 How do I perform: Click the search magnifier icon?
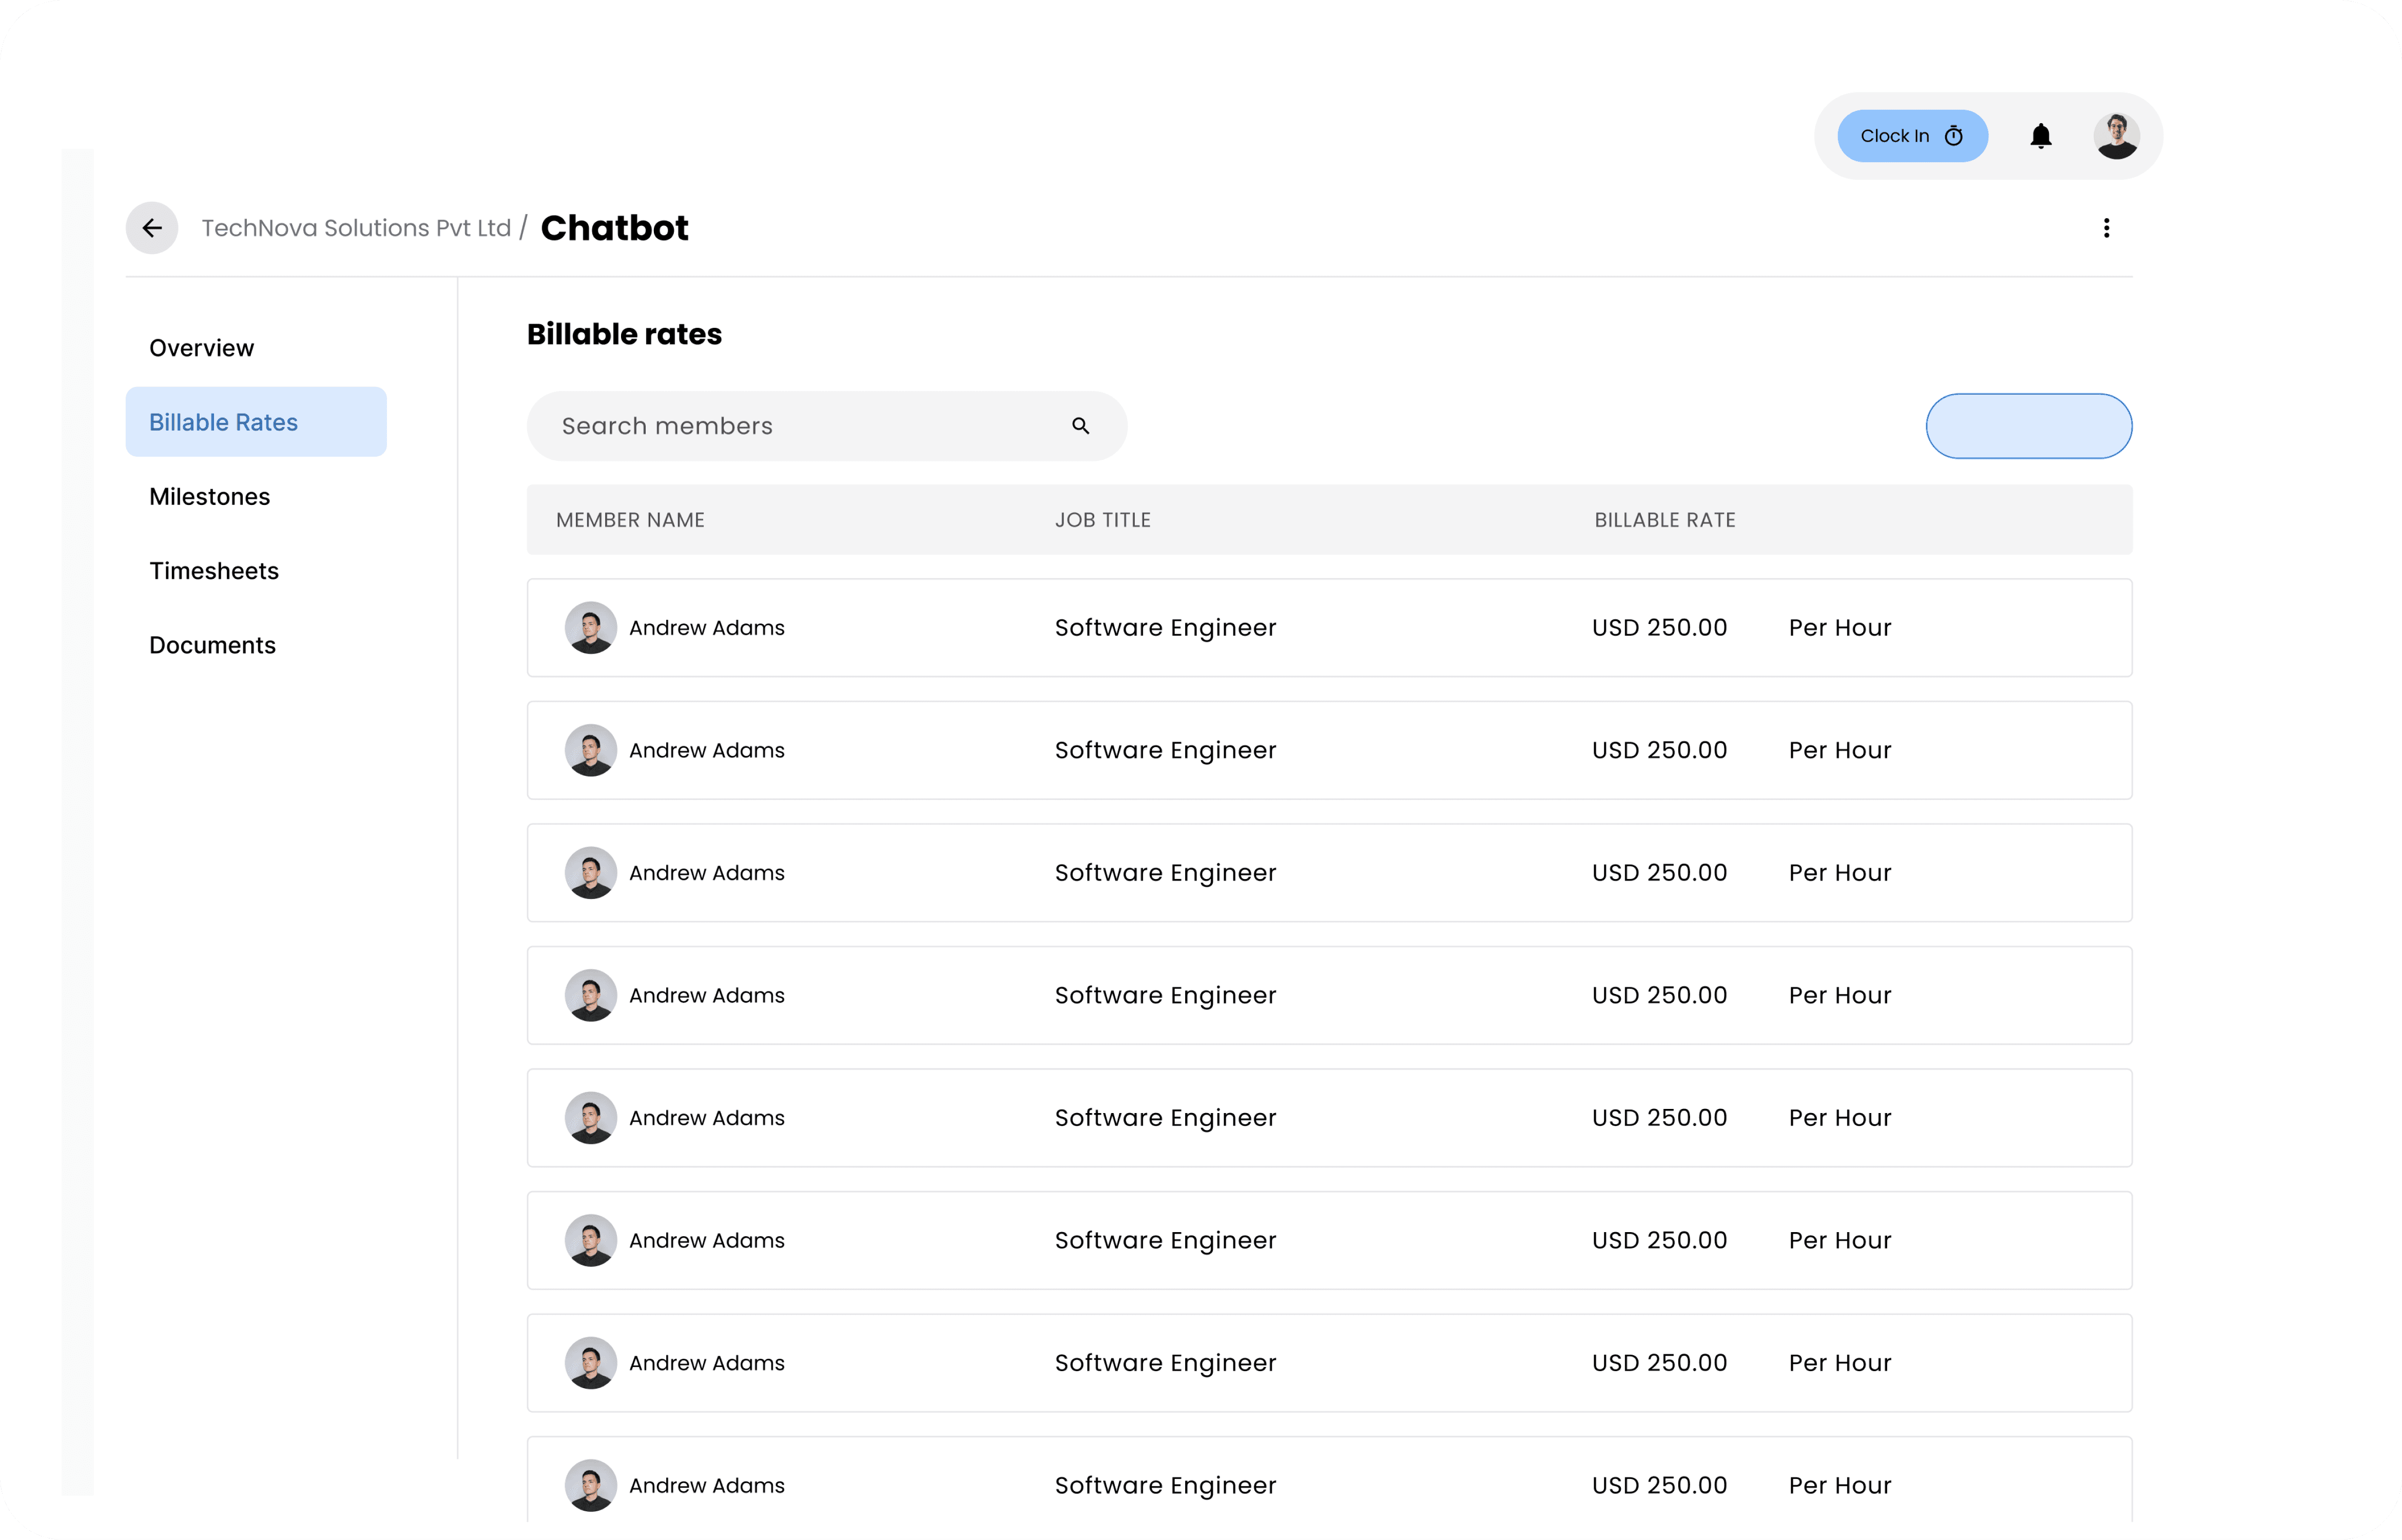(x=1080, y=426)
